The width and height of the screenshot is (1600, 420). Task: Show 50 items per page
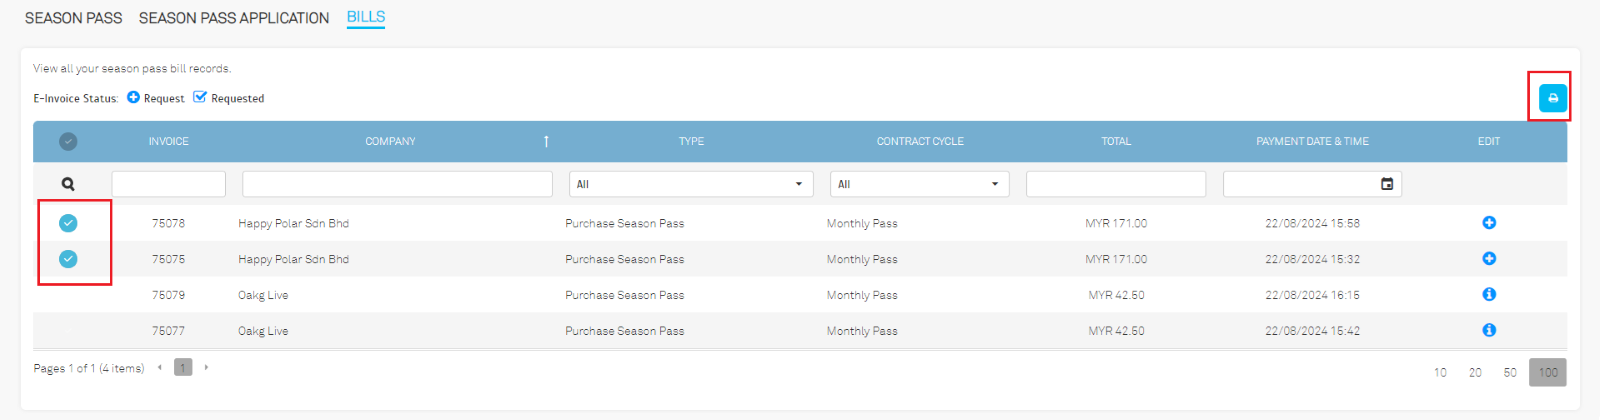point(1510,373)
